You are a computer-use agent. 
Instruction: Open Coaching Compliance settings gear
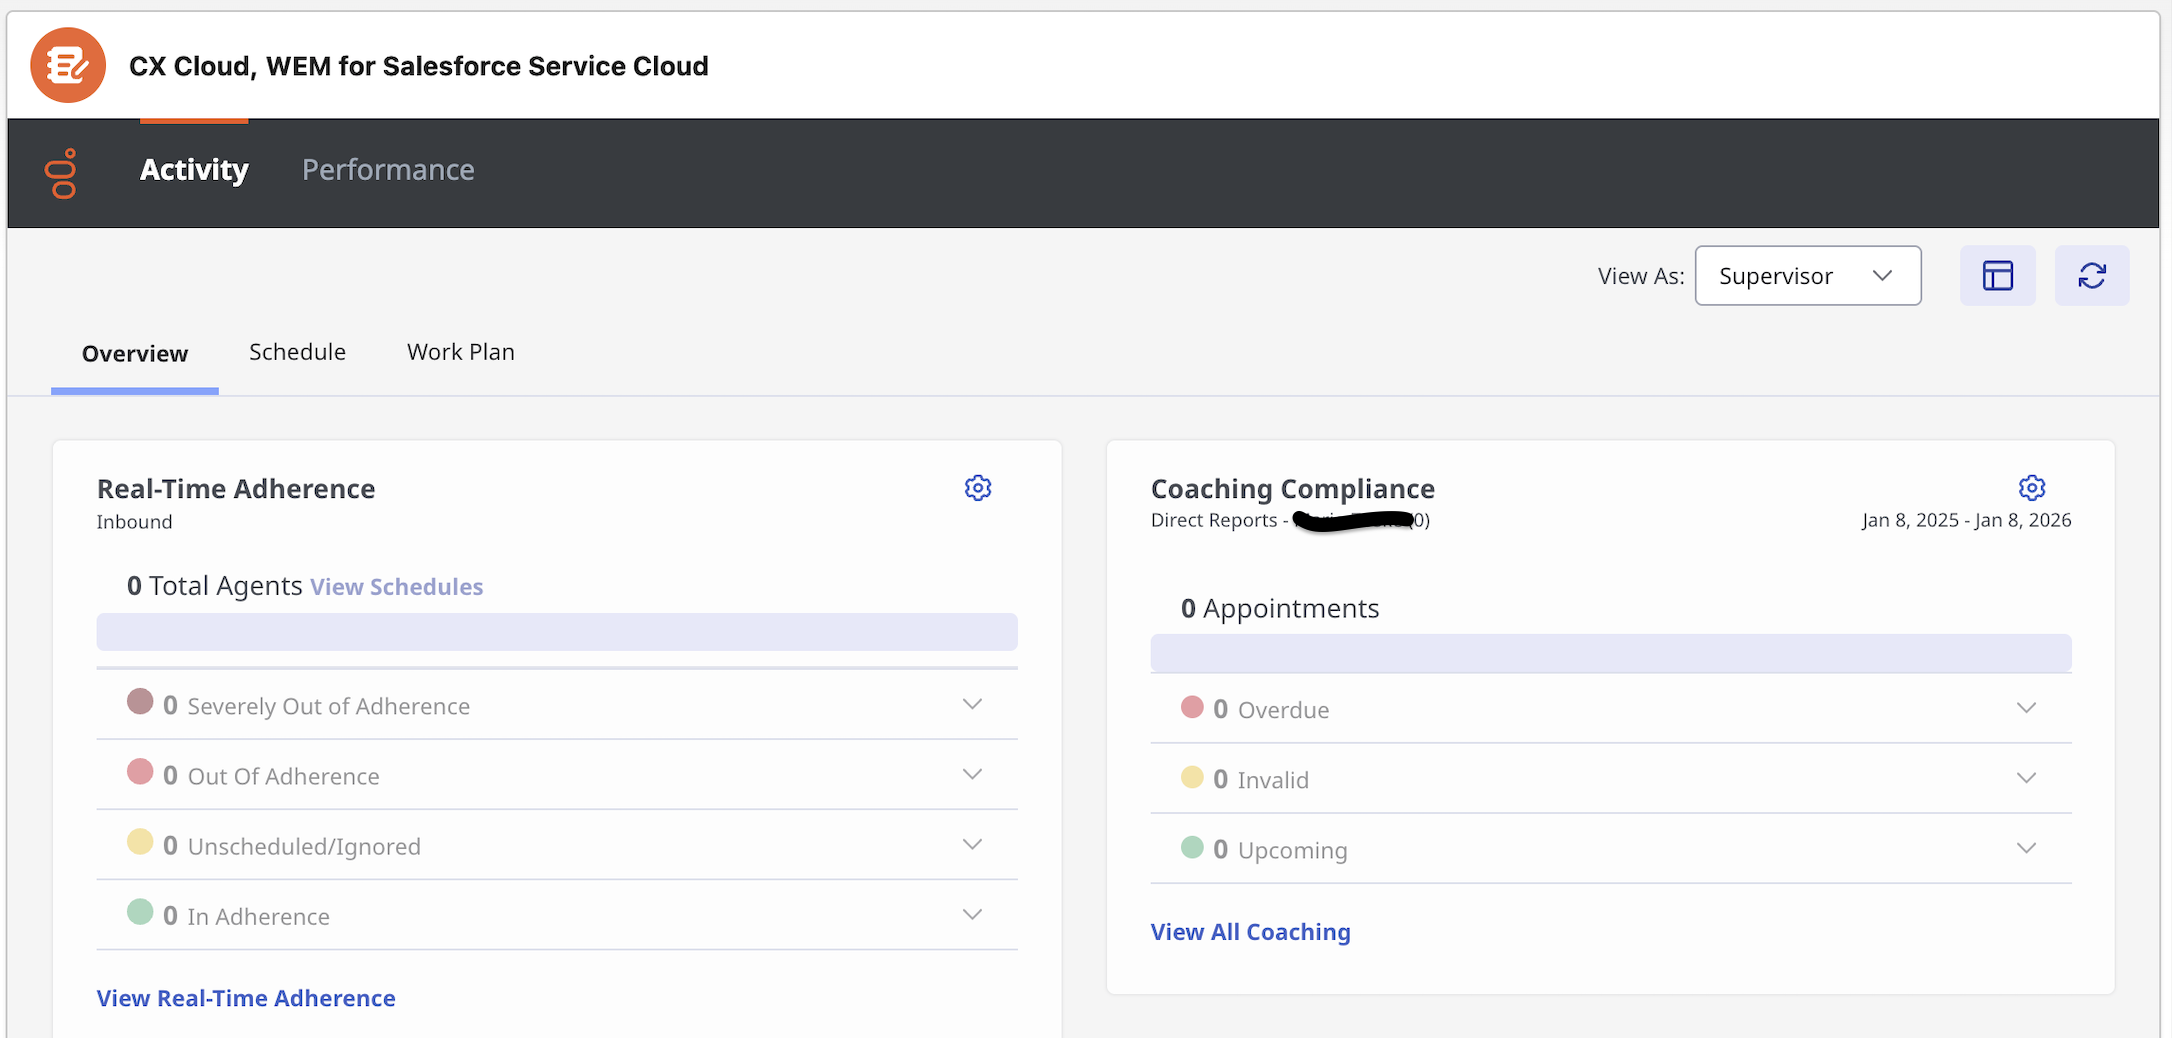[2031, 488]
